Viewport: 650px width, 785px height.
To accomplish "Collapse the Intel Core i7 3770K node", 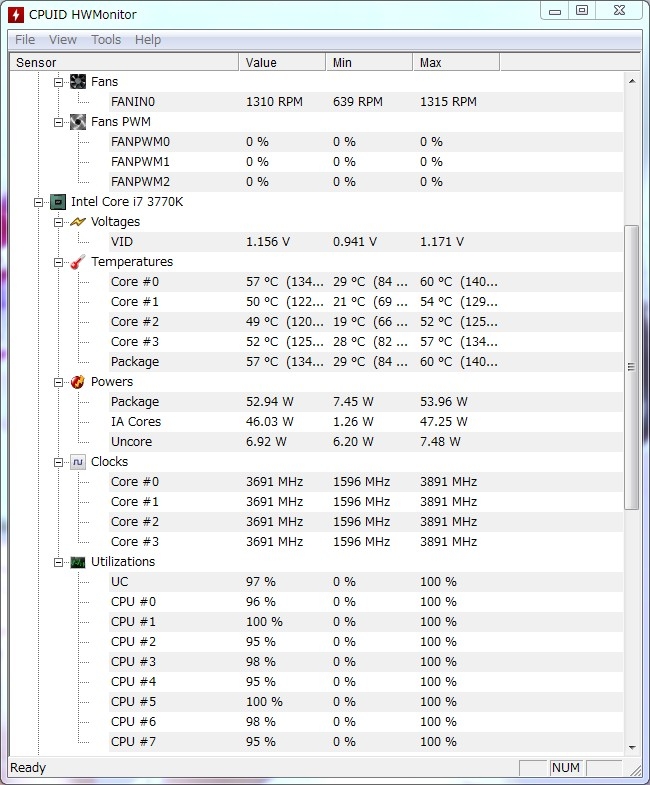I will [x=39, y=202].
